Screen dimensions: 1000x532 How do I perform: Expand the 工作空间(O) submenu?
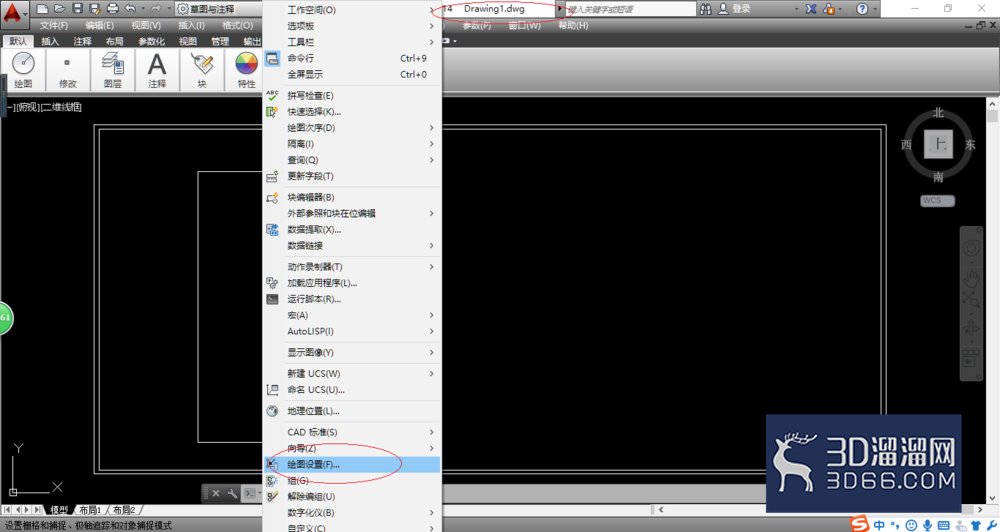click(x=352, y=10)
